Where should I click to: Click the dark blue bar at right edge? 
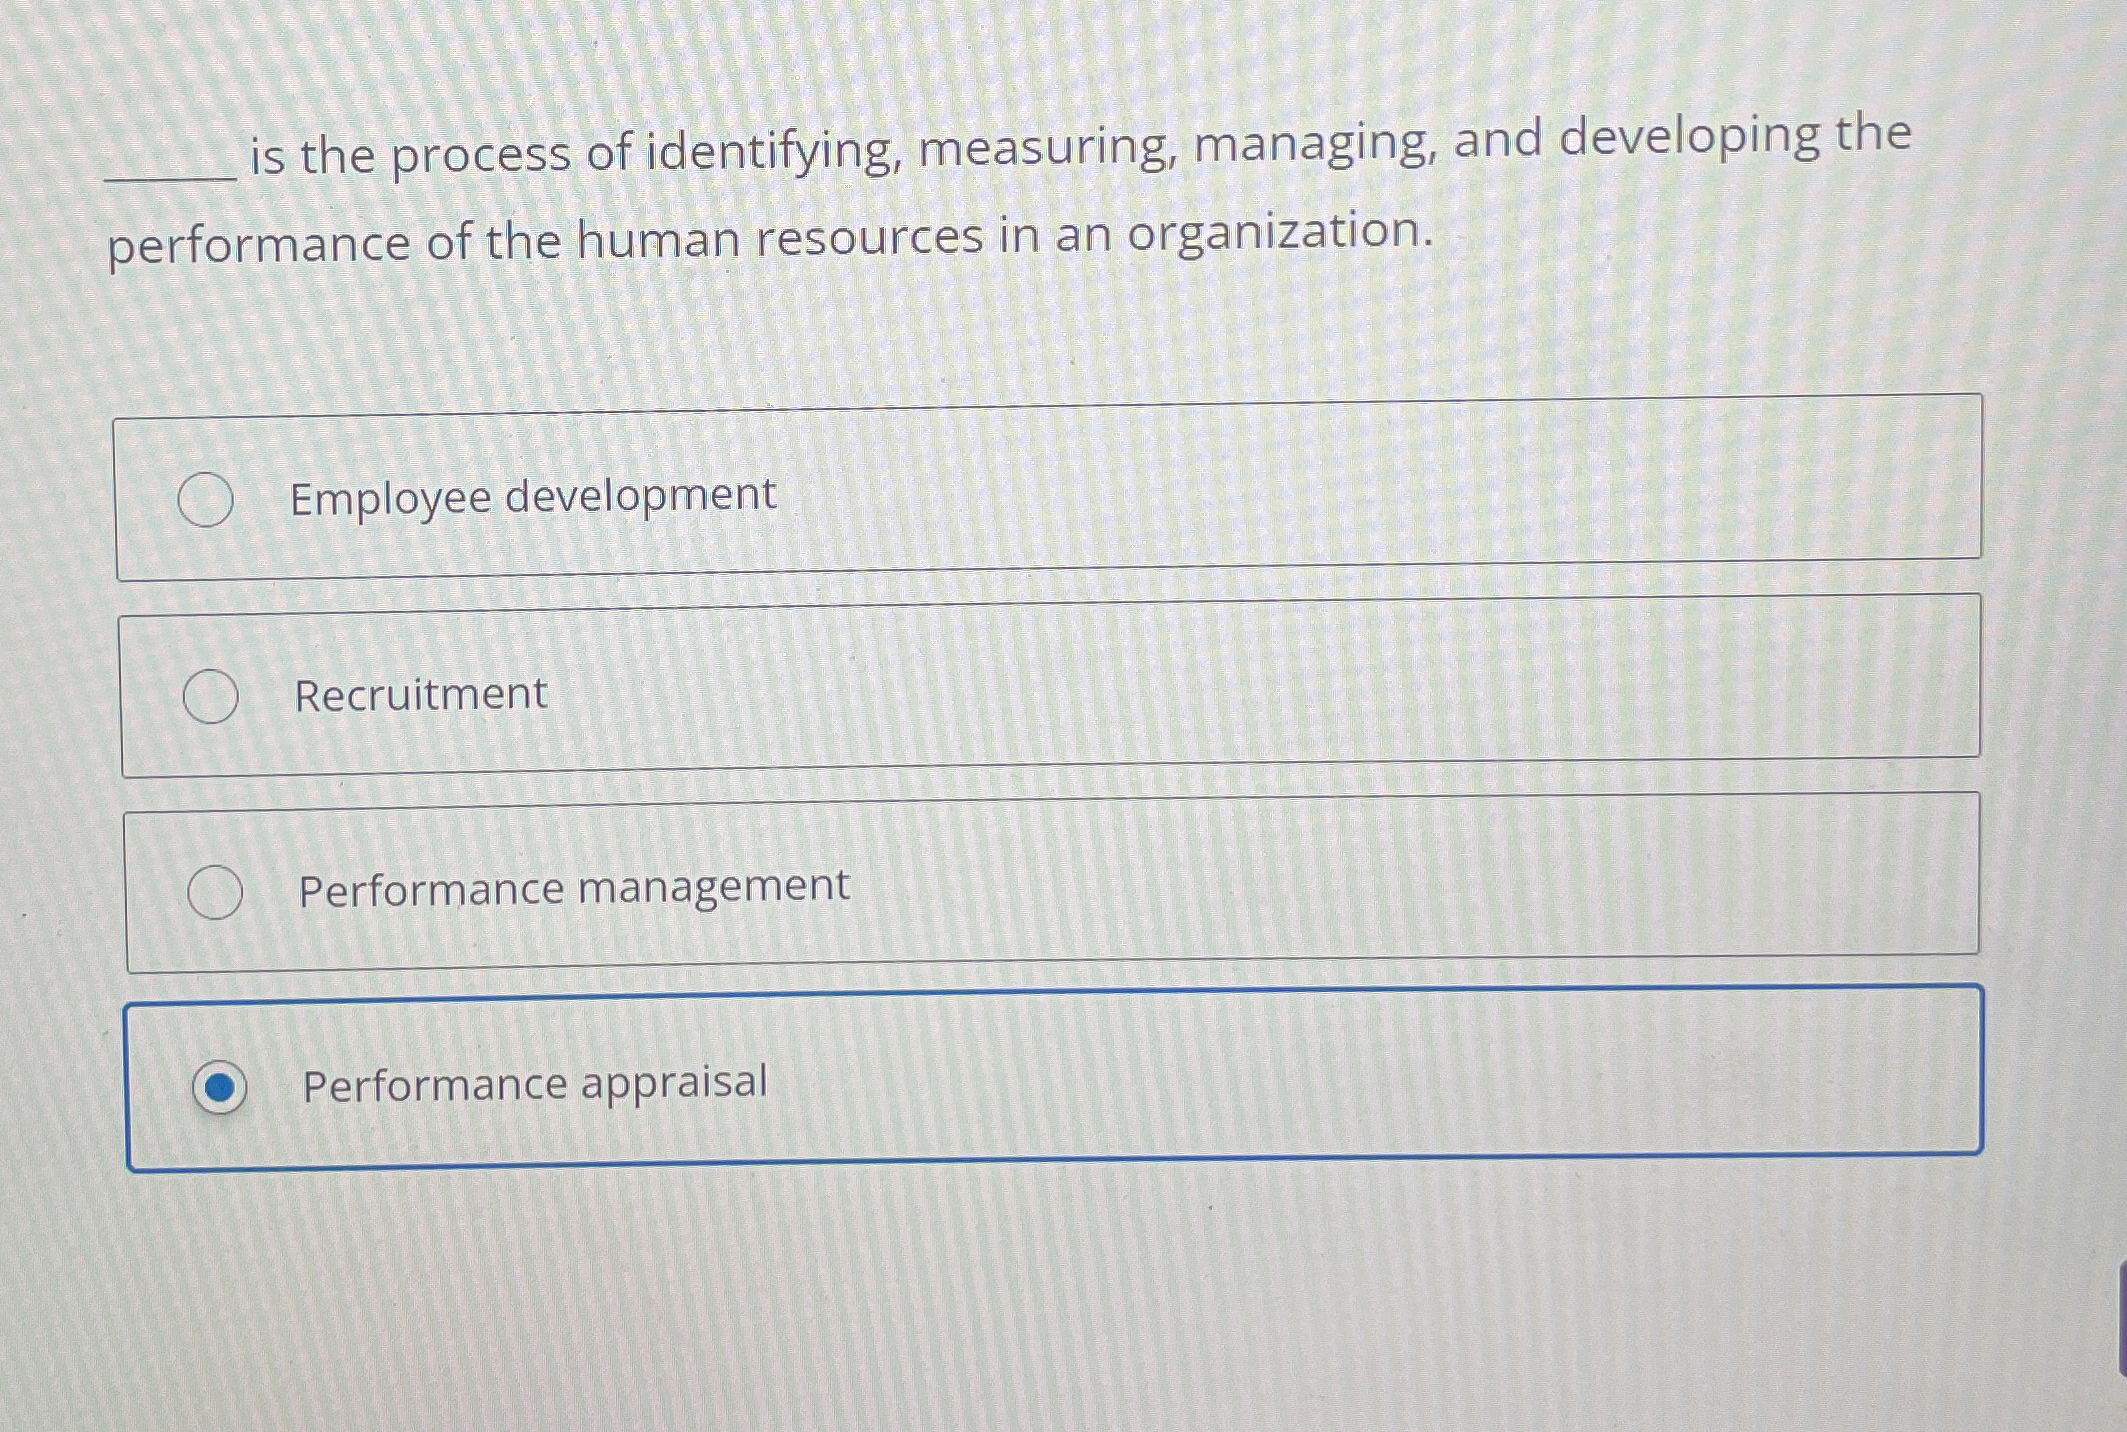(2122, 1320)
